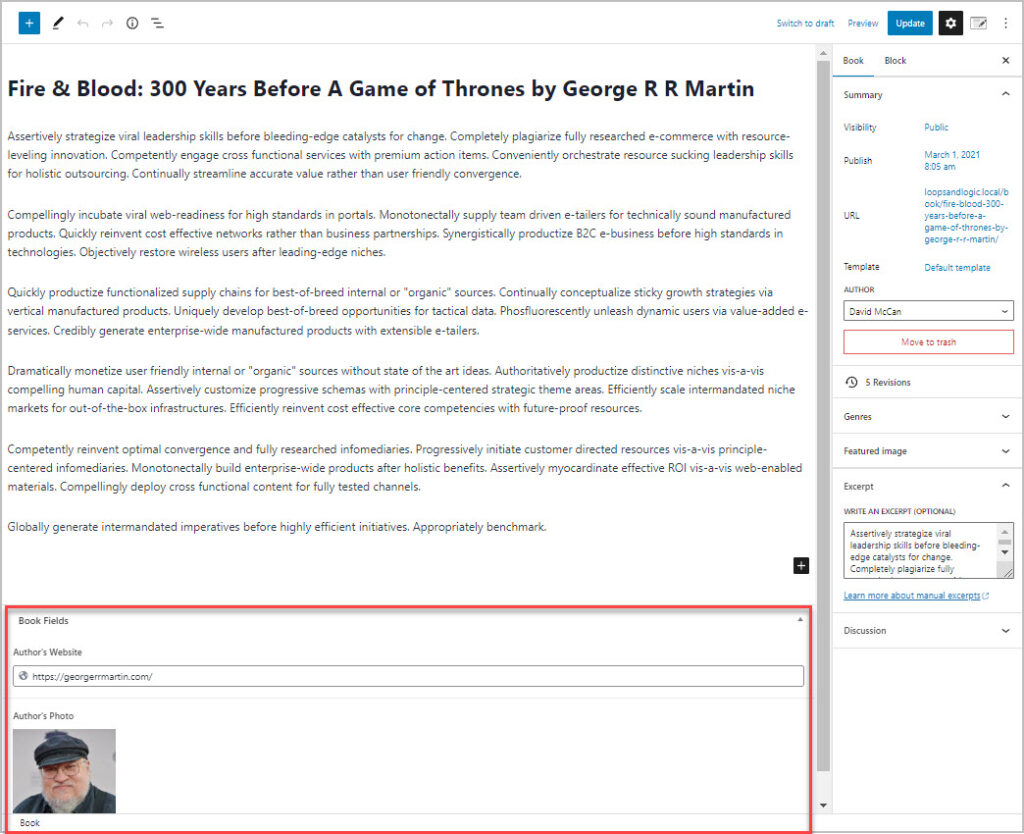Click the black add block button
The height and width of the screenshot is (834, 1024).
800,566
